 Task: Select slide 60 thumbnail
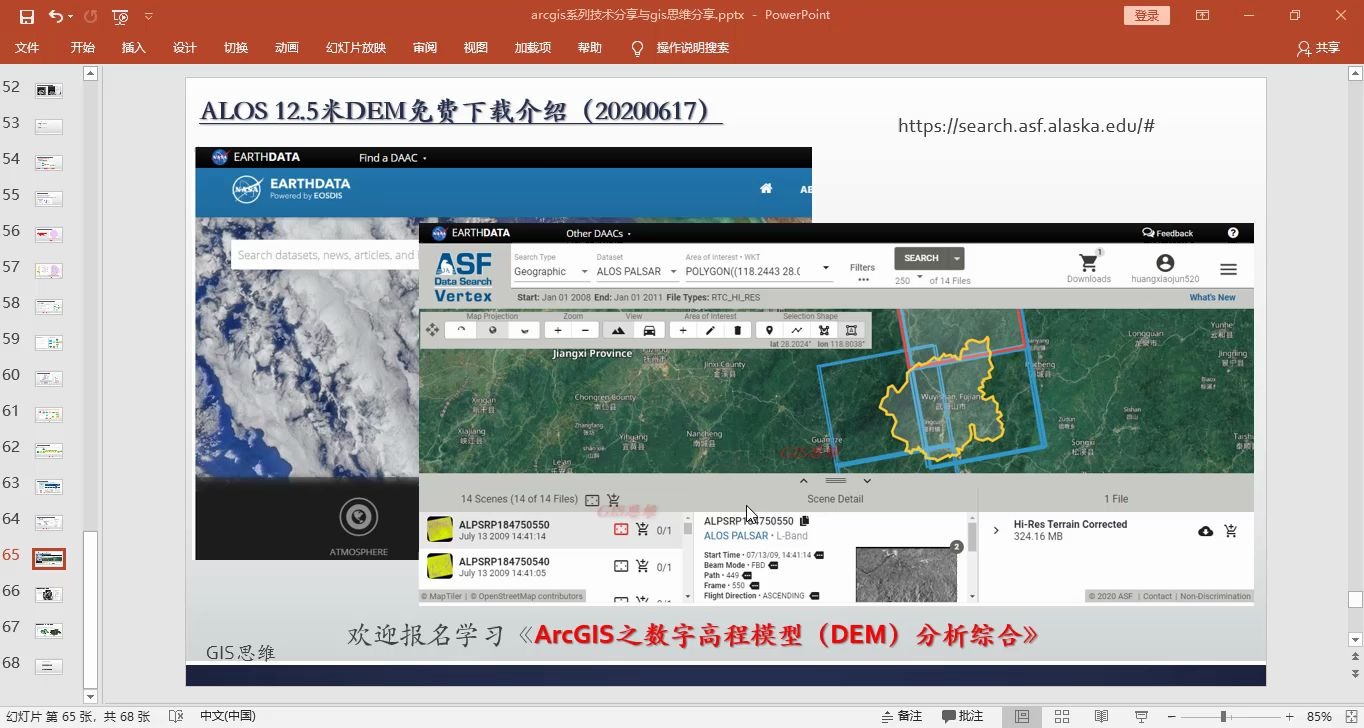49,378
